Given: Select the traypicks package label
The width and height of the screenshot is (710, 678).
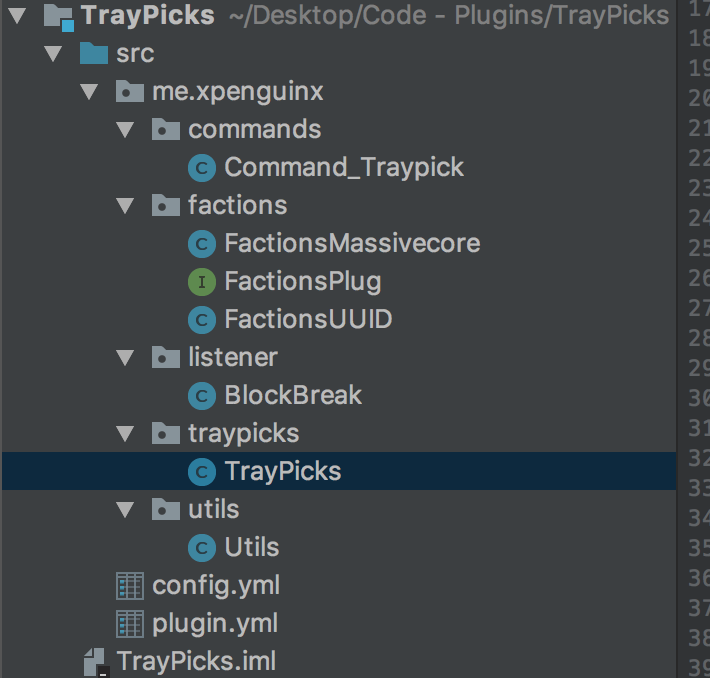Looking at the screenshot, I should tap(243, 434).
